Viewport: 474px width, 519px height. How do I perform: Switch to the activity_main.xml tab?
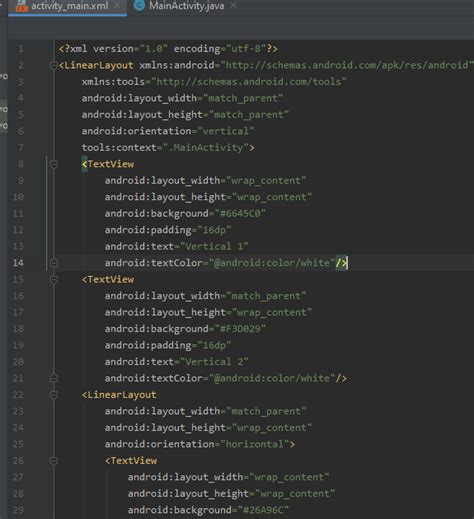click(69, 6)
